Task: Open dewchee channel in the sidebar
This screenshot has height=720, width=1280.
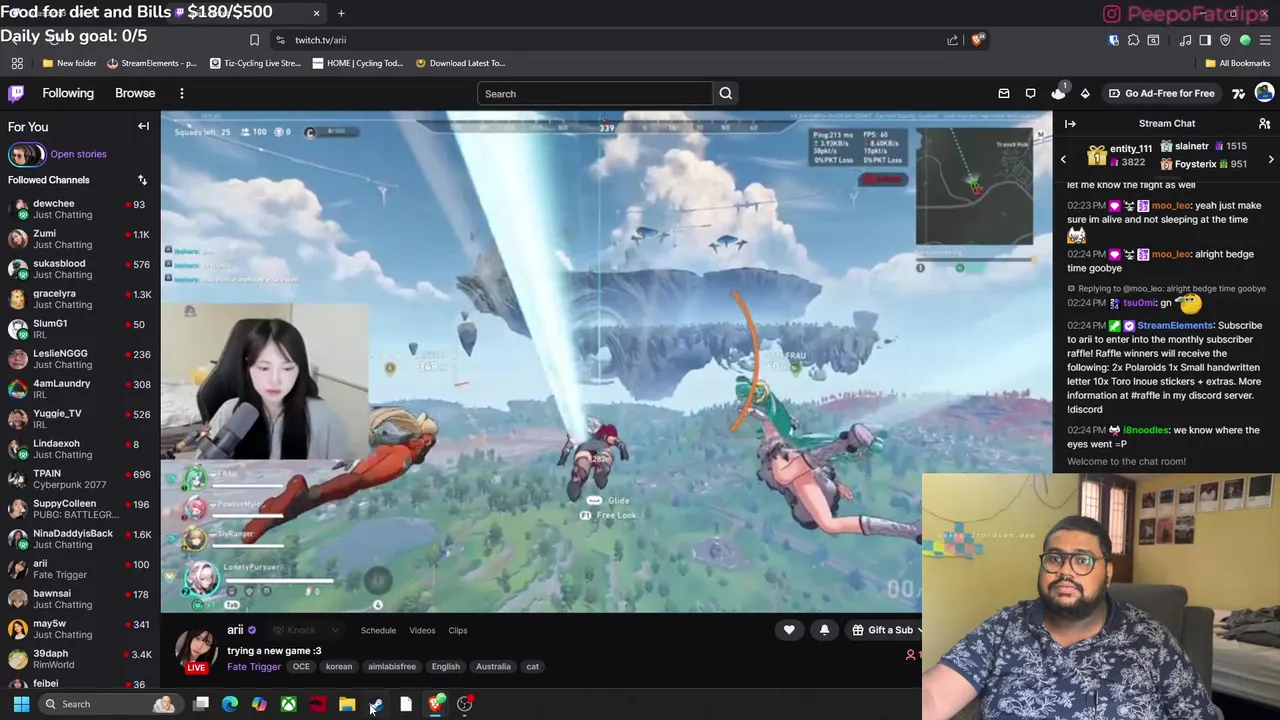Action: pyautogui.click(x=80, y=209)
